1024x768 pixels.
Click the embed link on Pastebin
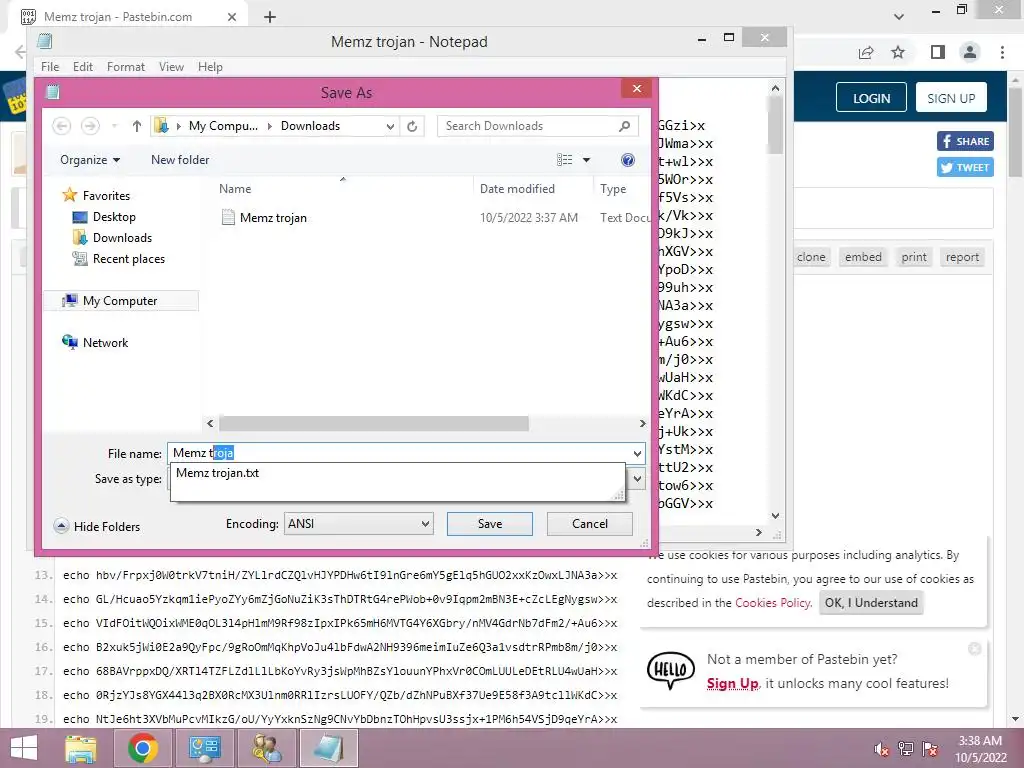click(x=863, y=257)
